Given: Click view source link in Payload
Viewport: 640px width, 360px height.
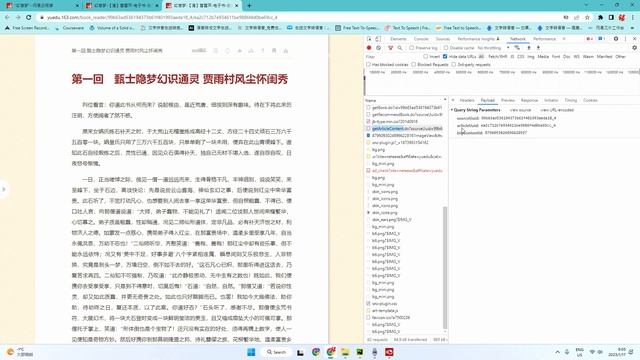Looking at the screenshot, I should coord(520,110).
